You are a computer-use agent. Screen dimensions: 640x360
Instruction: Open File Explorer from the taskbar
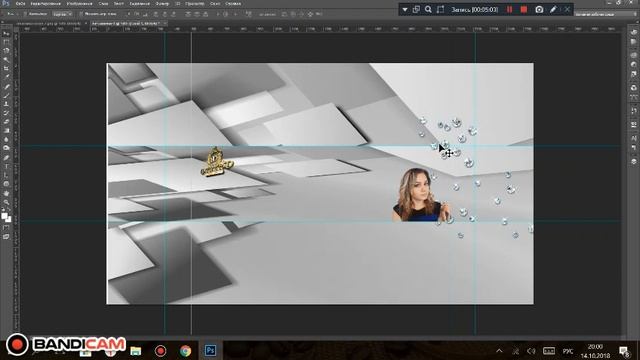pyautogui.click(x=136, y=351)
